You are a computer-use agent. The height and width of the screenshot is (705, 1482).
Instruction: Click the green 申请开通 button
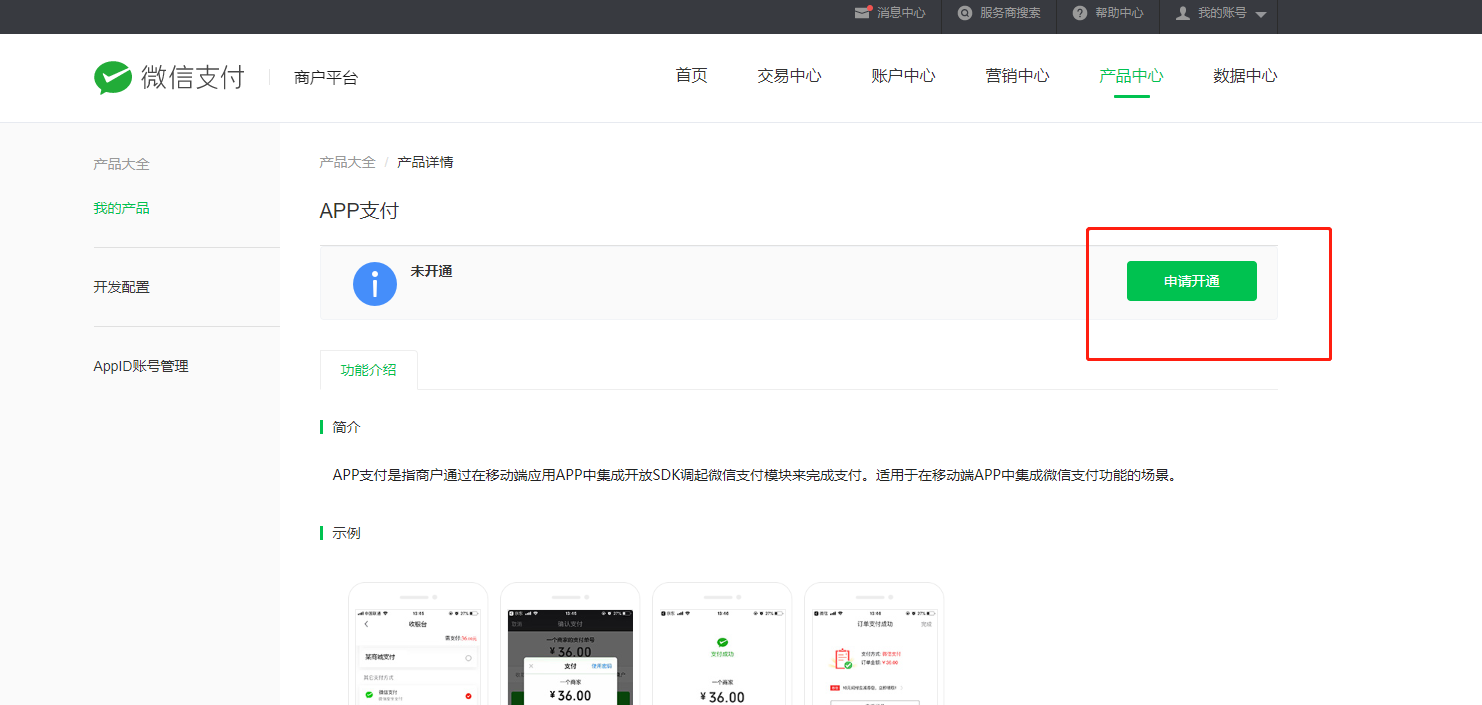1191,281
